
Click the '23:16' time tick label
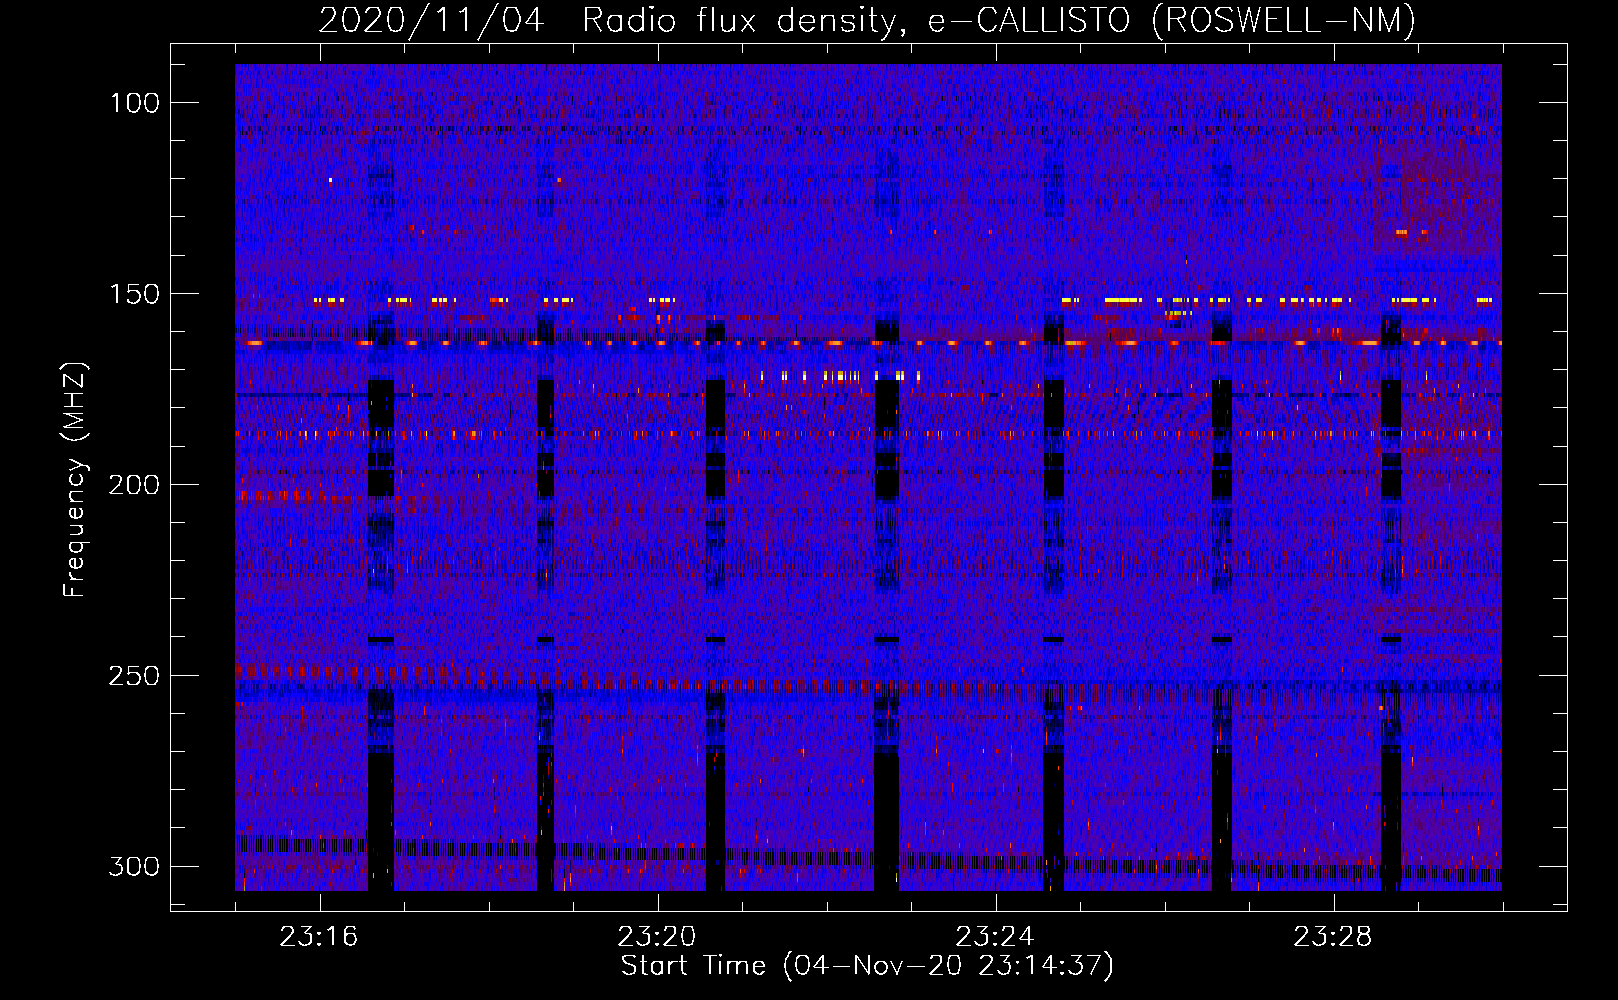coord(319,937)
